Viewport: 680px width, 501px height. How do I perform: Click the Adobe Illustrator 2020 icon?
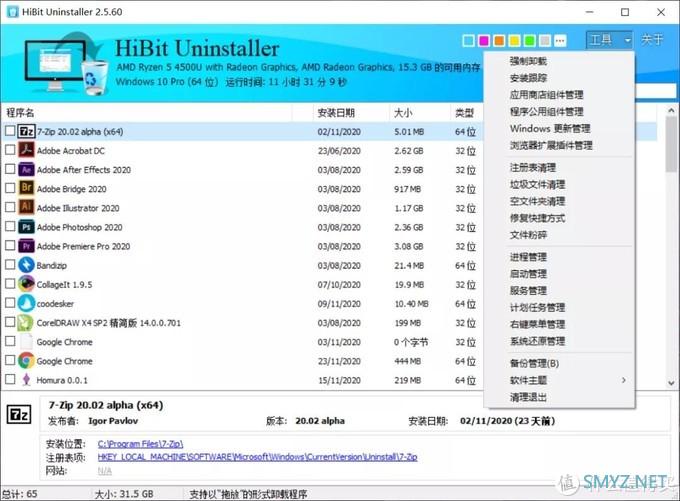pos(26,207)
